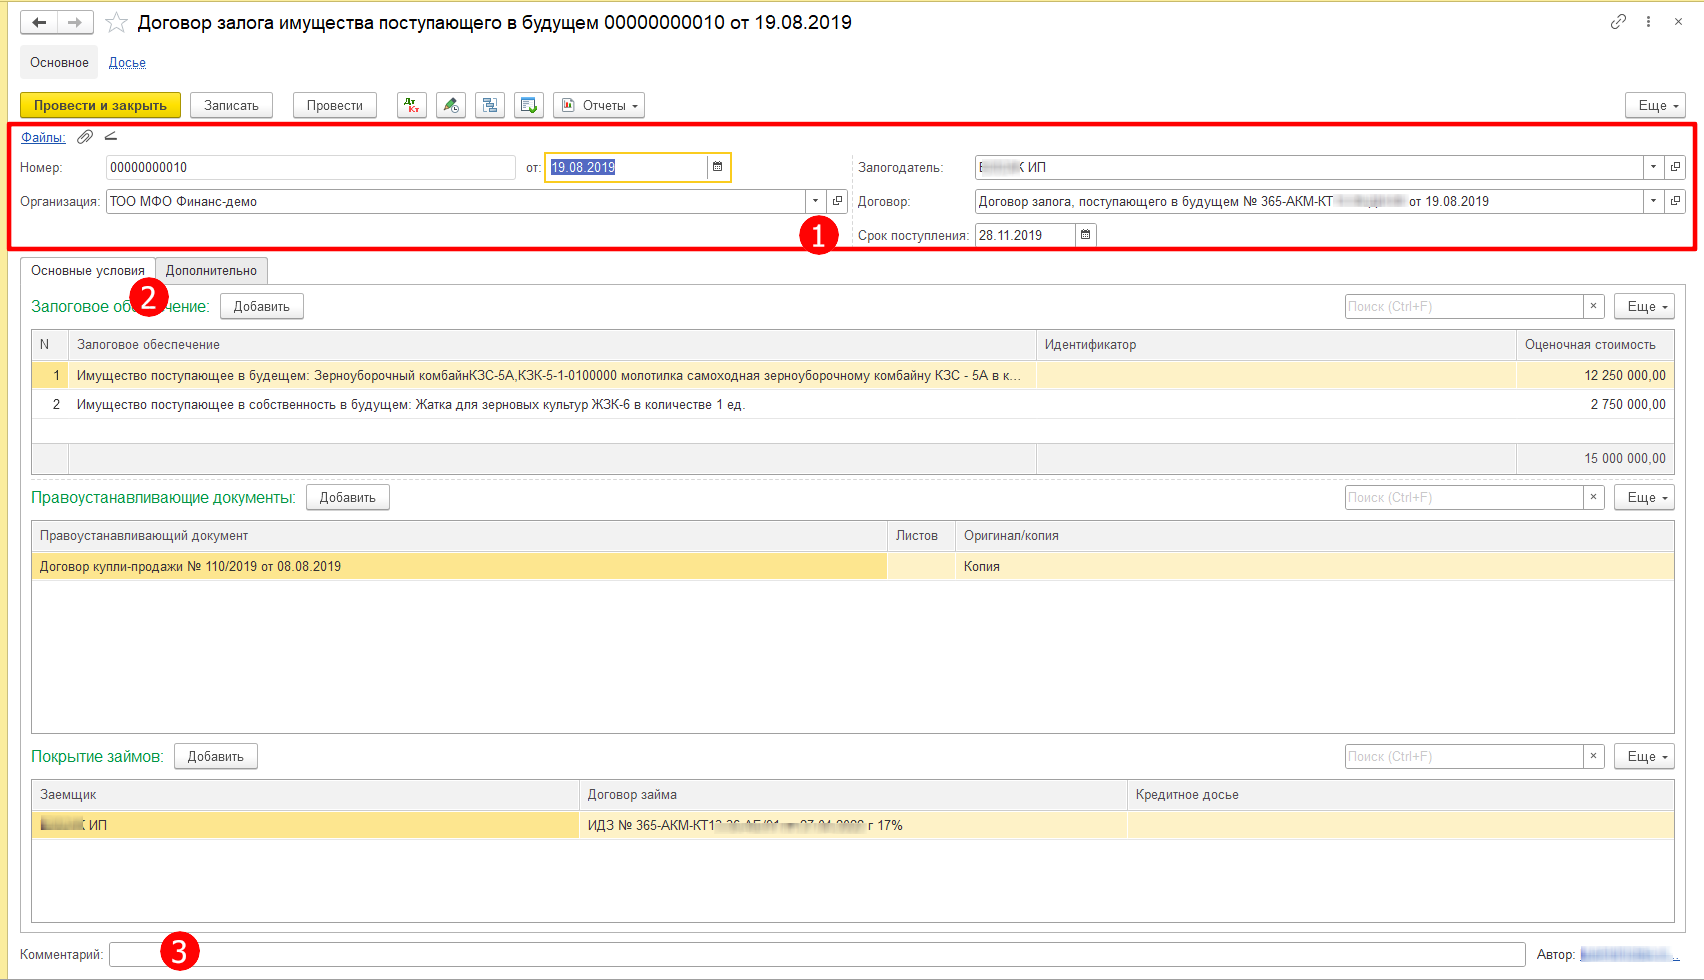
Task: Focus the Покрытие займов search field
Action: (x=1464, y=756)
